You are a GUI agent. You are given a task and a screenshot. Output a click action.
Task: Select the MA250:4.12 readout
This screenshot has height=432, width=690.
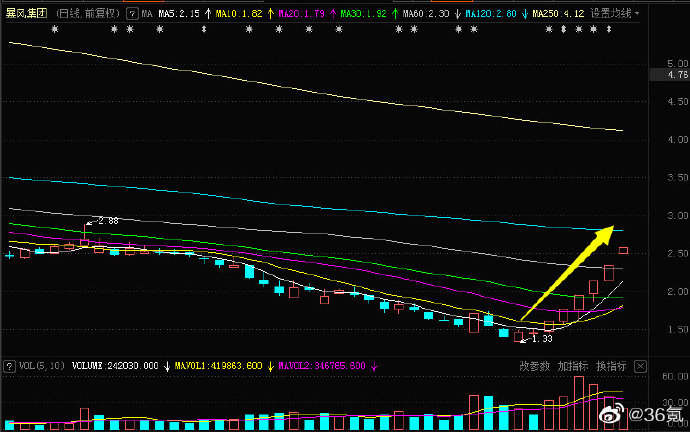tap(558, 14)
